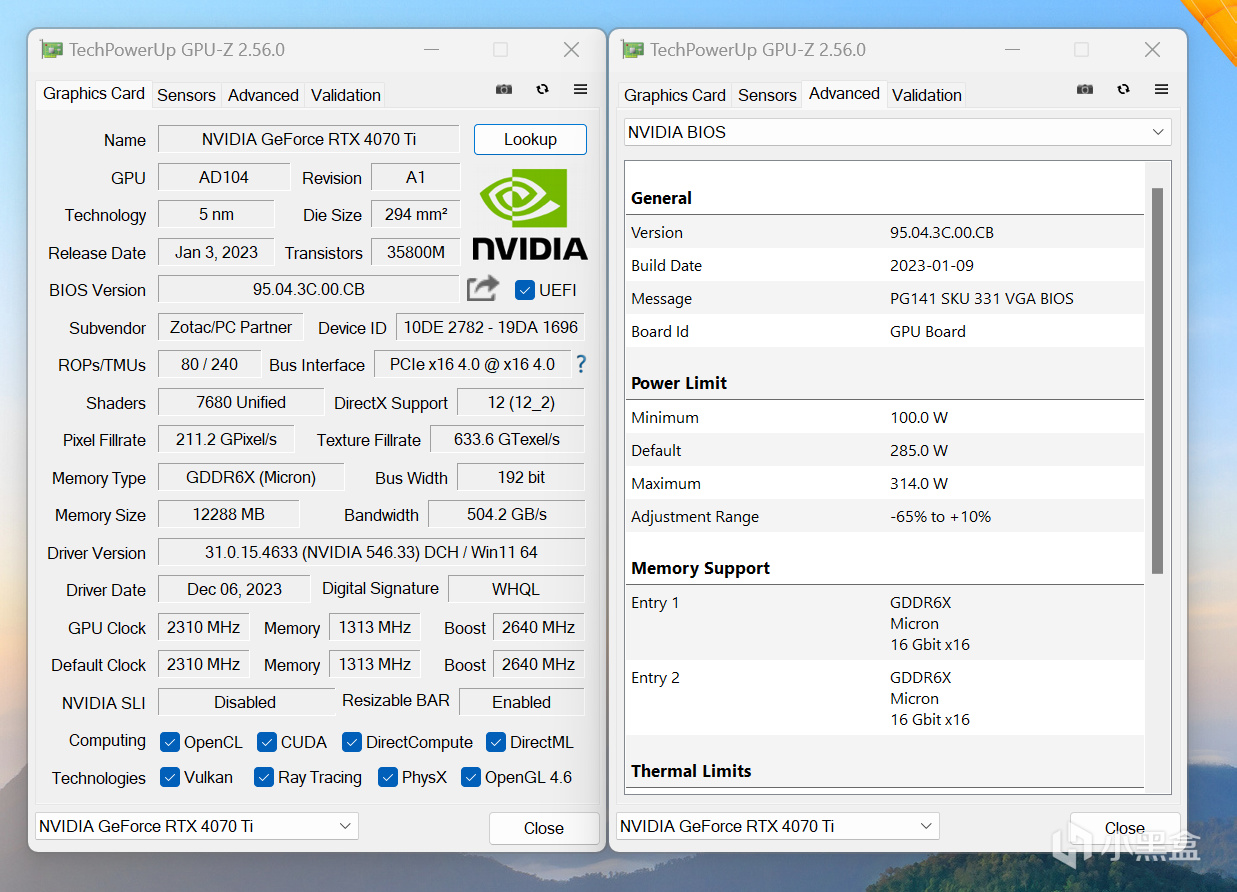Image resolution: width=1237 pixels, height=892 pixels.
Task: Click the refresh icon in left GPU-Z window
Action: [x=542, y=89]
